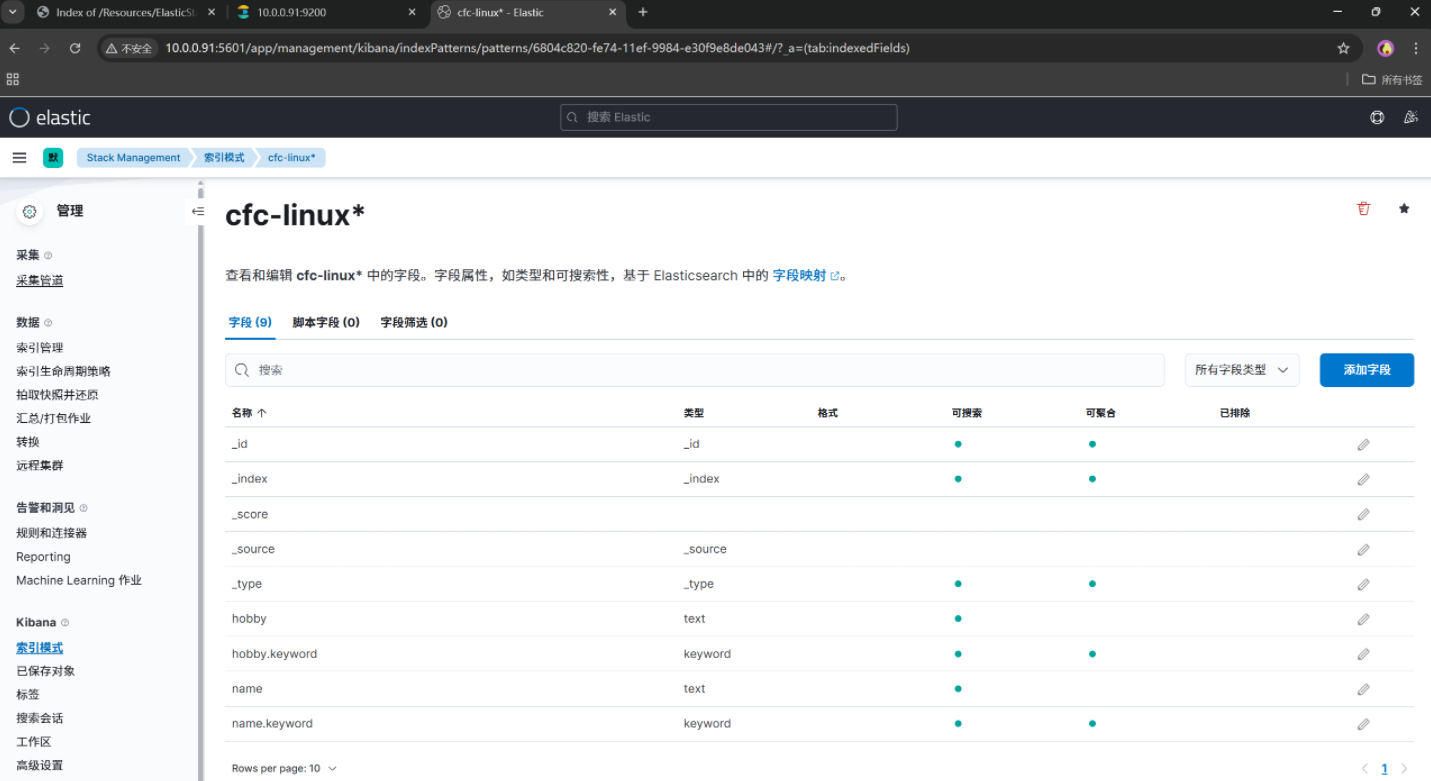Focus the 搜索 Elastic global search box

click(x=729, y=117)
